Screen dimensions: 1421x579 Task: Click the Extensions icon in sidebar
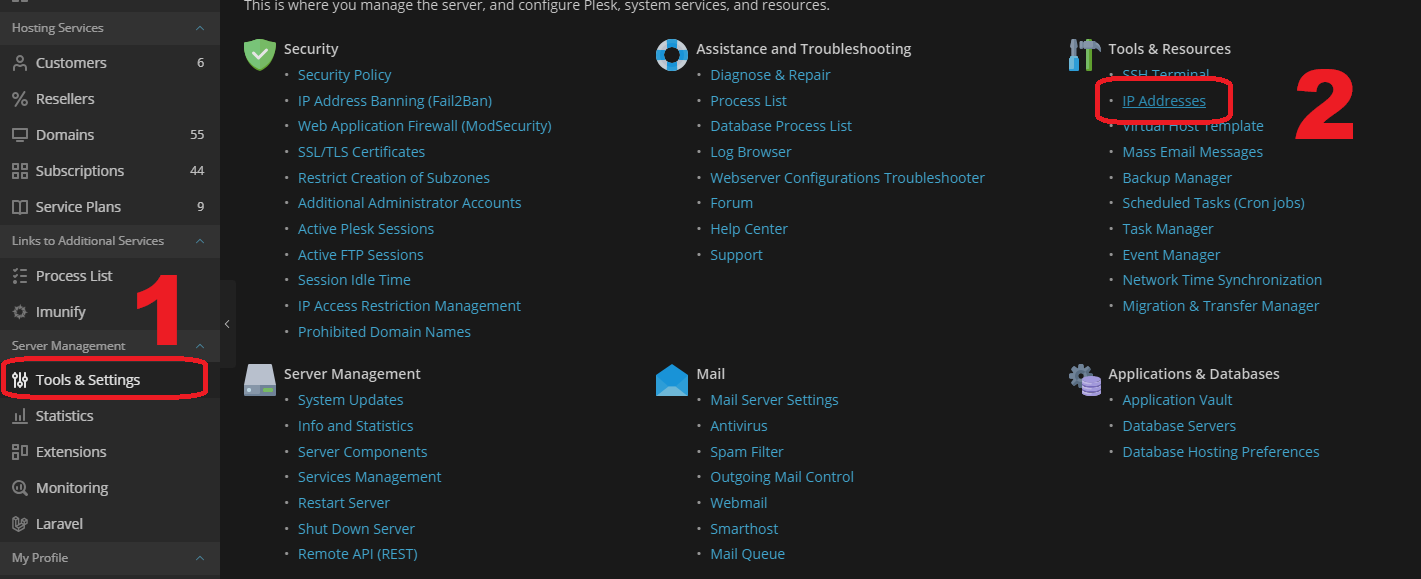tap(19, 452)
